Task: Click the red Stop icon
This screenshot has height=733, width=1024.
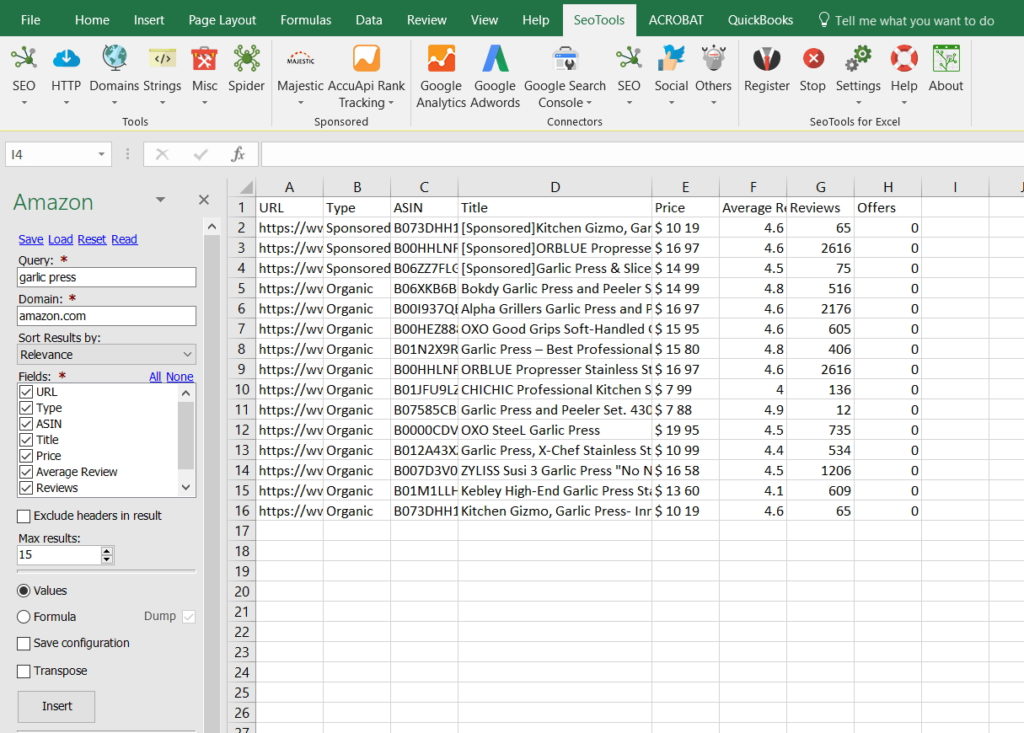Action: pos(813,58)
